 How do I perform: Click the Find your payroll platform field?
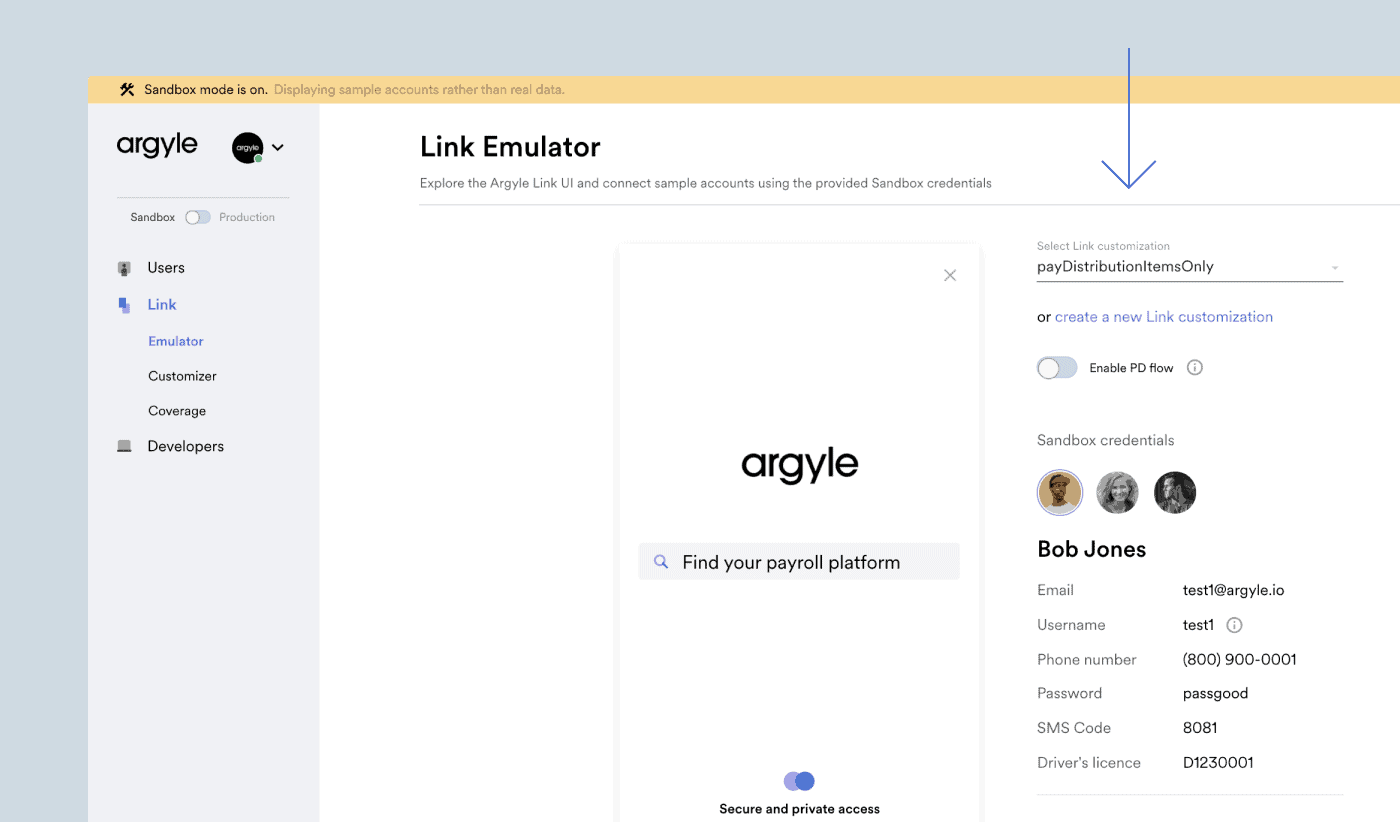pos(799,562)
